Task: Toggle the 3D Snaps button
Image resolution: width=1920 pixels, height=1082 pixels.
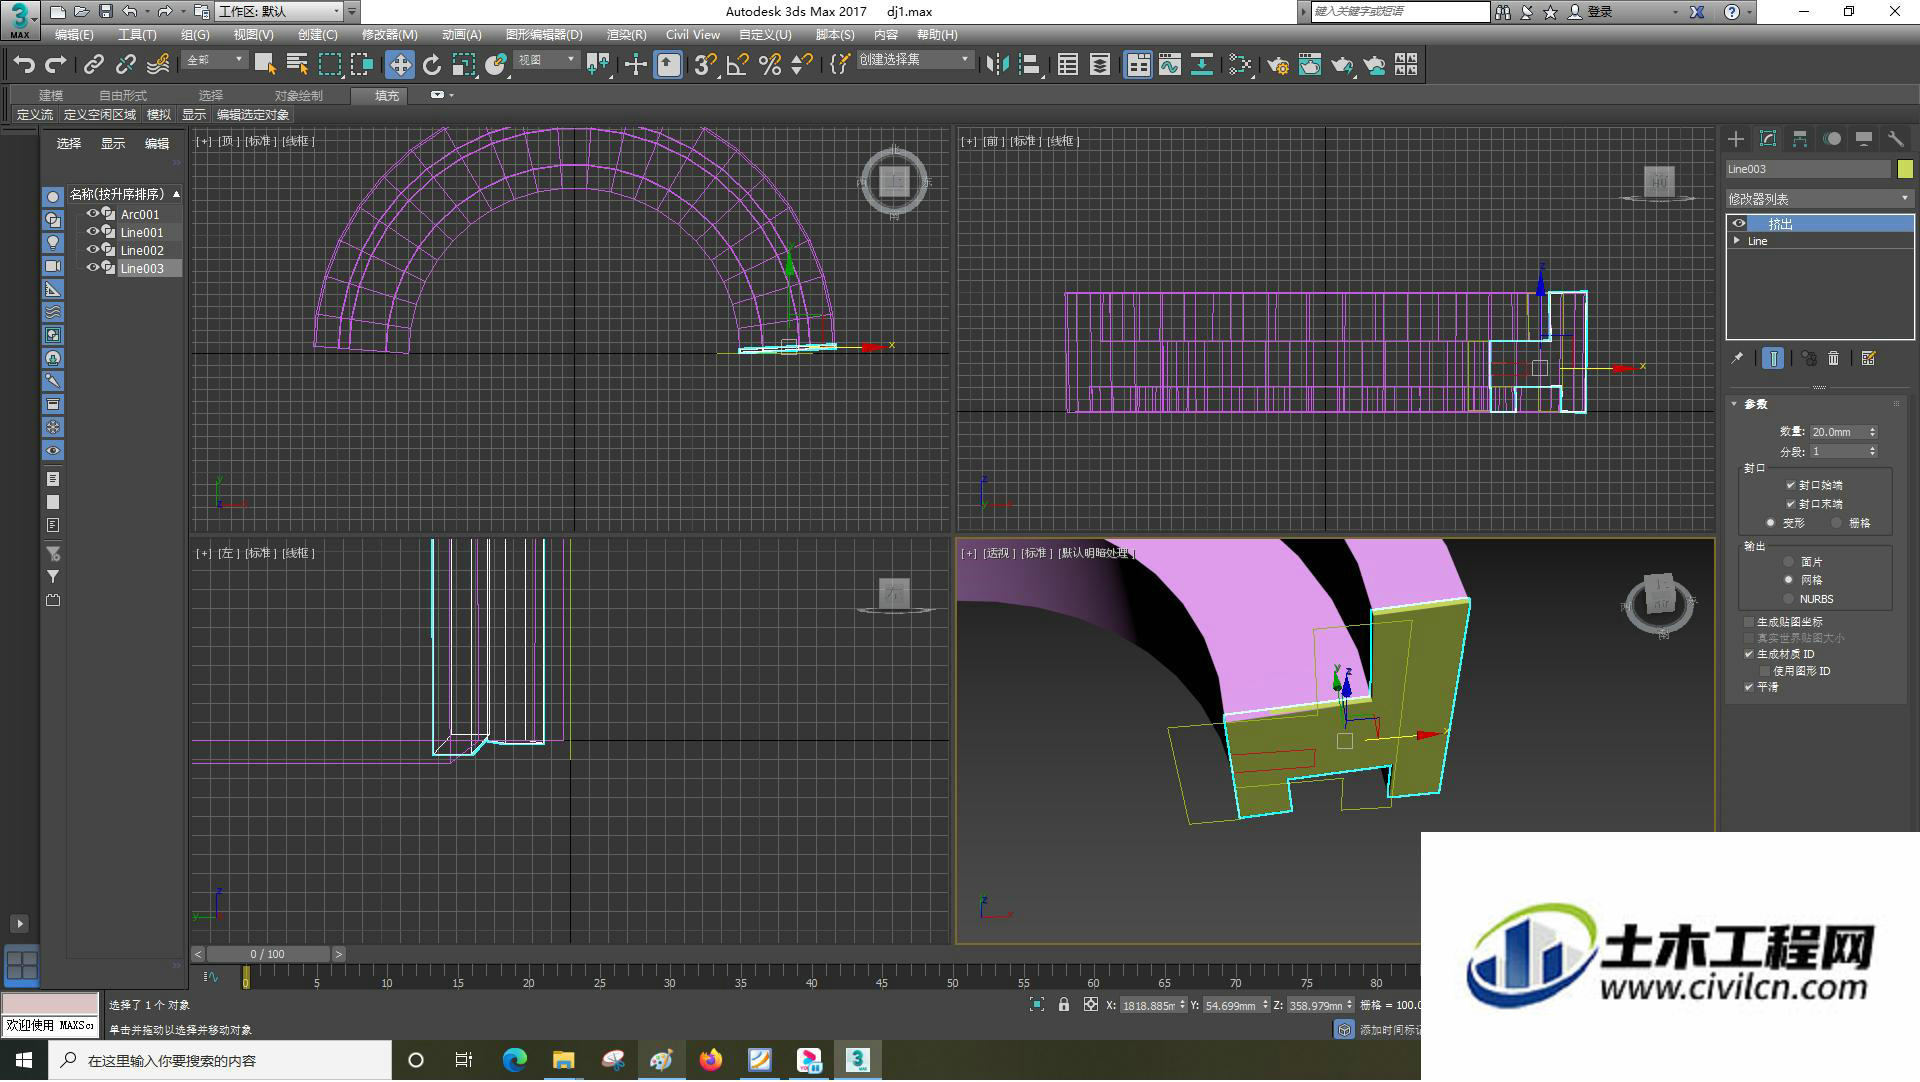Action: [705, 65]
